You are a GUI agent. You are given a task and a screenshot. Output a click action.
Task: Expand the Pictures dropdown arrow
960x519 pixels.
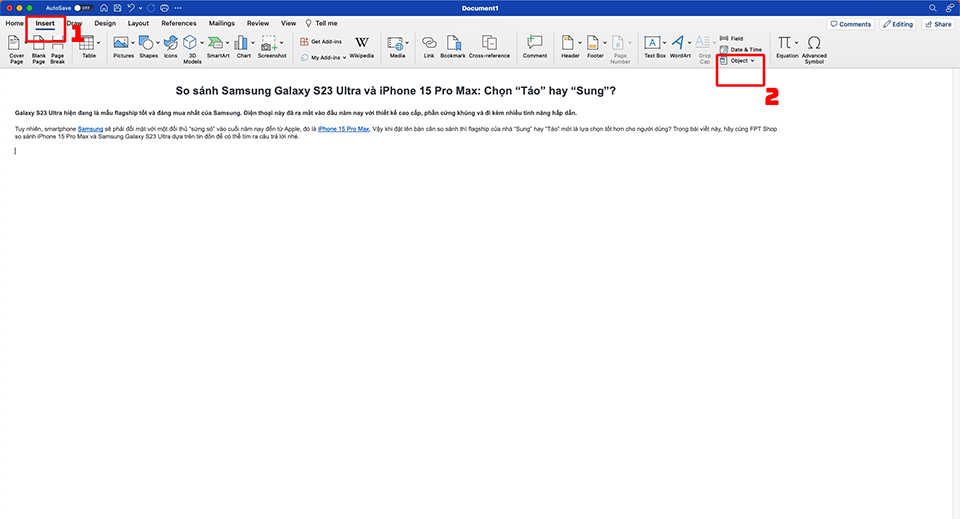click(133, 43)
